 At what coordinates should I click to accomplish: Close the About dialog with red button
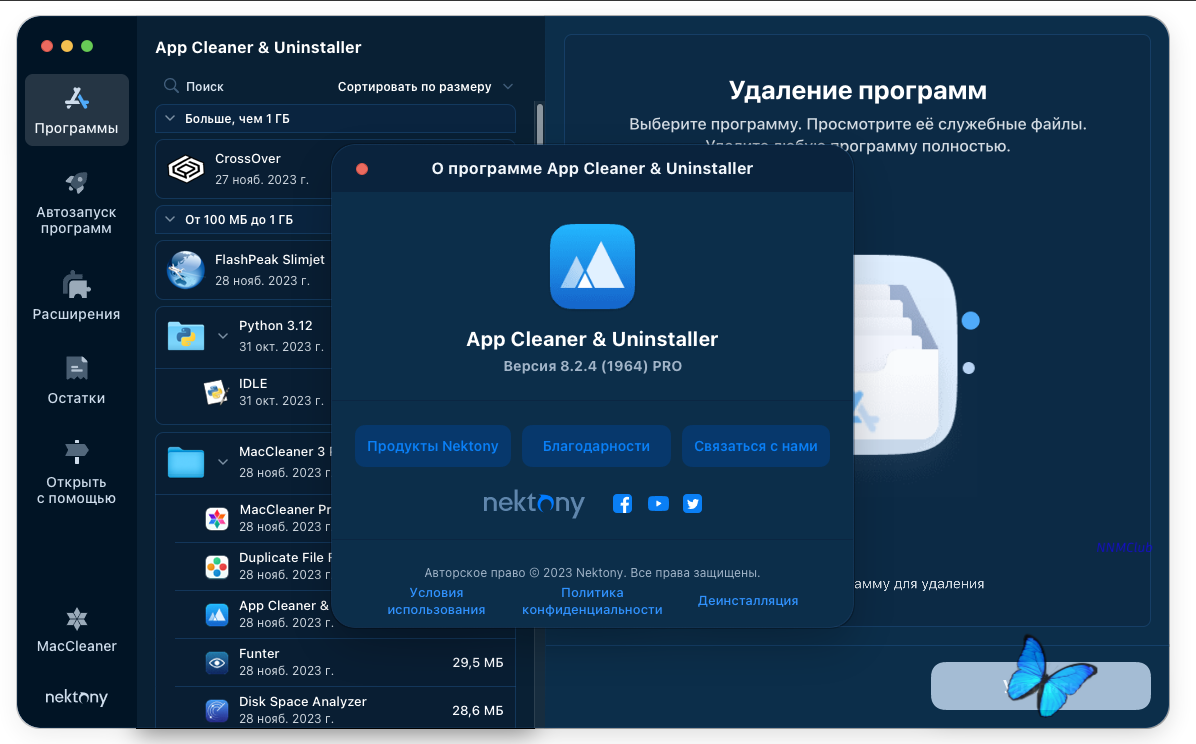coord(362,169)
